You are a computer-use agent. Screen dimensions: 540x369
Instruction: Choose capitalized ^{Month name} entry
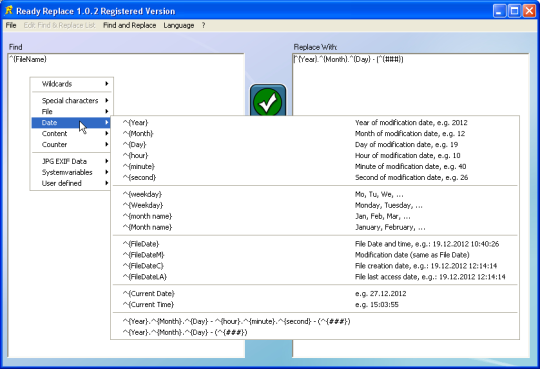click(315, 227)
